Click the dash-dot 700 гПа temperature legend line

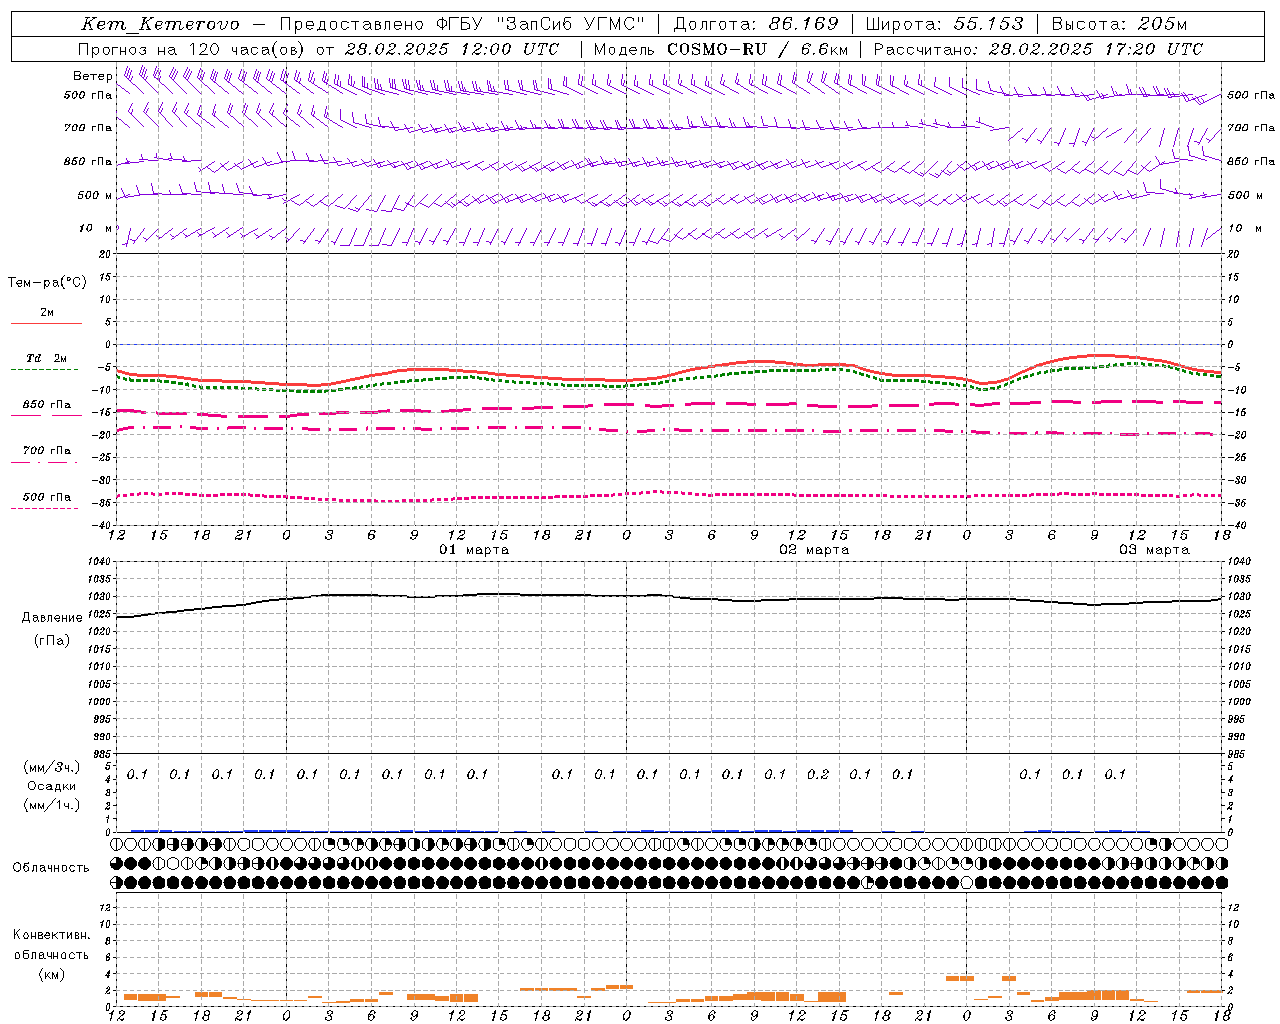click(44, 462)
